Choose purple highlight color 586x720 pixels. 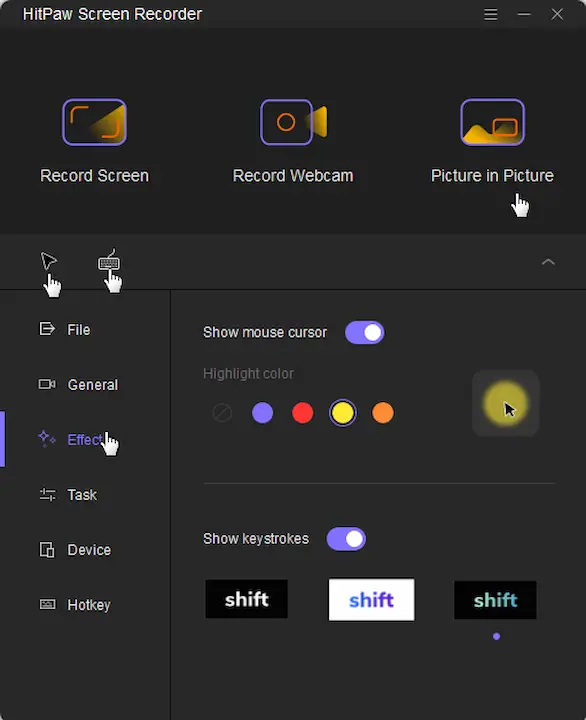click(x=263, y=412)
